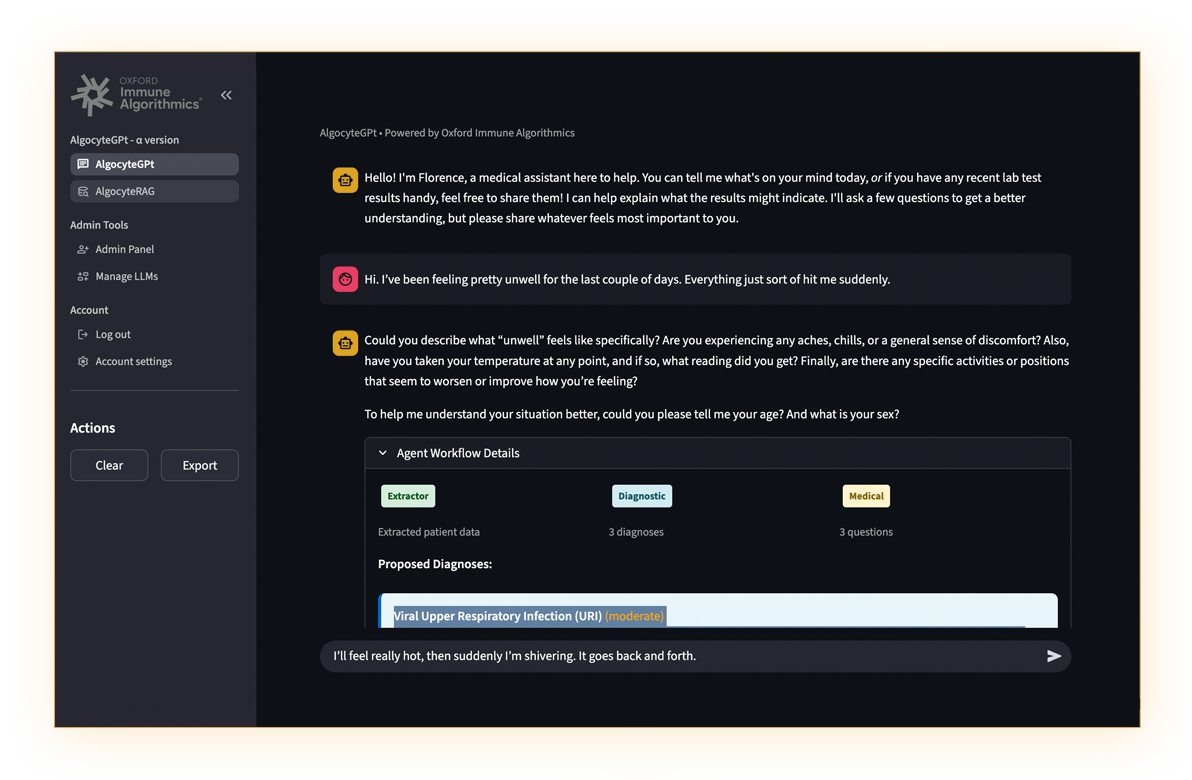The image size is (1192, 780).
Task: Click the AlgocyteGPt chat icon in sidebar
Action: click(83, 164)
